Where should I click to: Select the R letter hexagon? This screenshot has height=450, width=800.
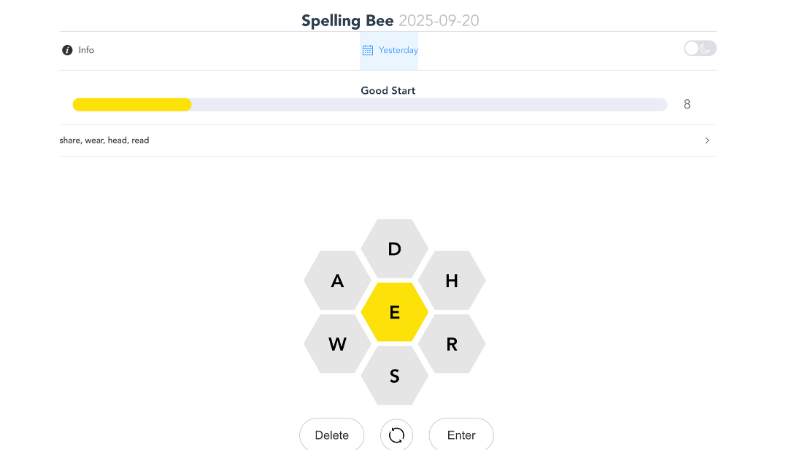pyautogui.click(x=451, y=345)
